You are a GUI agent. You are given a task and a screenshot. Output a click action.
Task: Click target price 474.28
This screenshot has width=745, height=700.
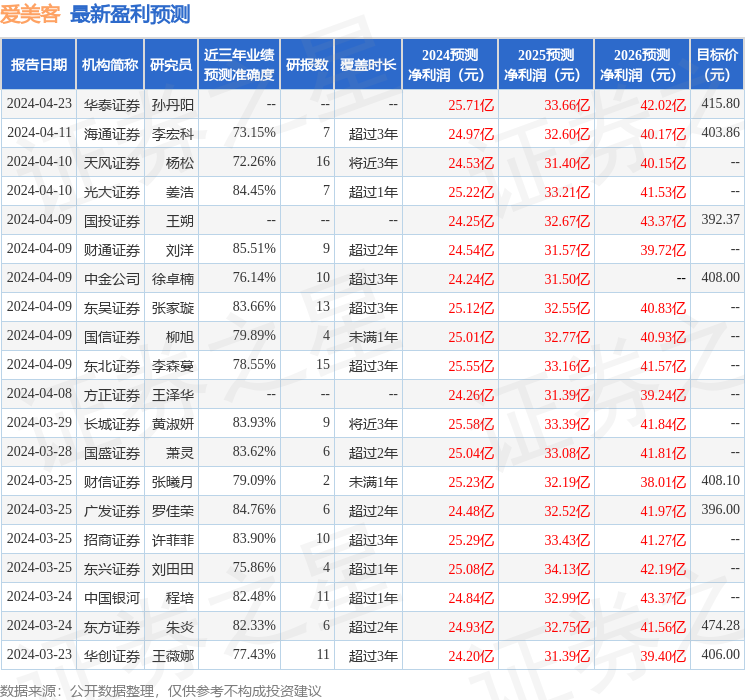coord(721,625)
